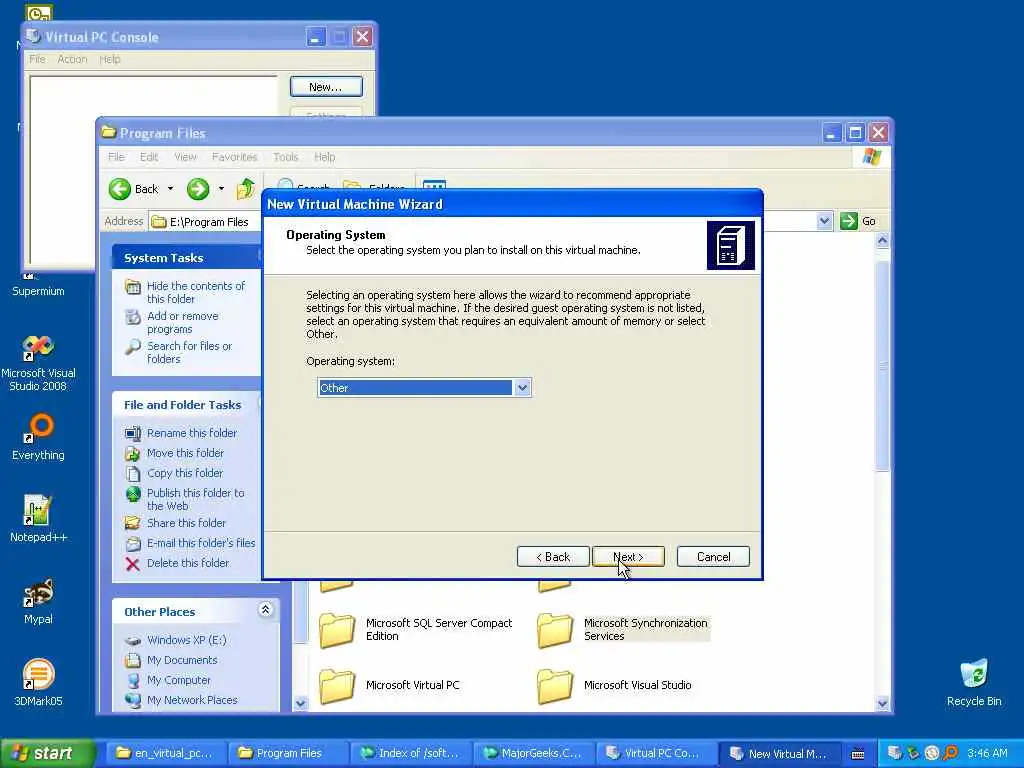Open Forward history dropdown arrow
The height and width of the screenshot is (768, 1024).
tap(221, 189)
